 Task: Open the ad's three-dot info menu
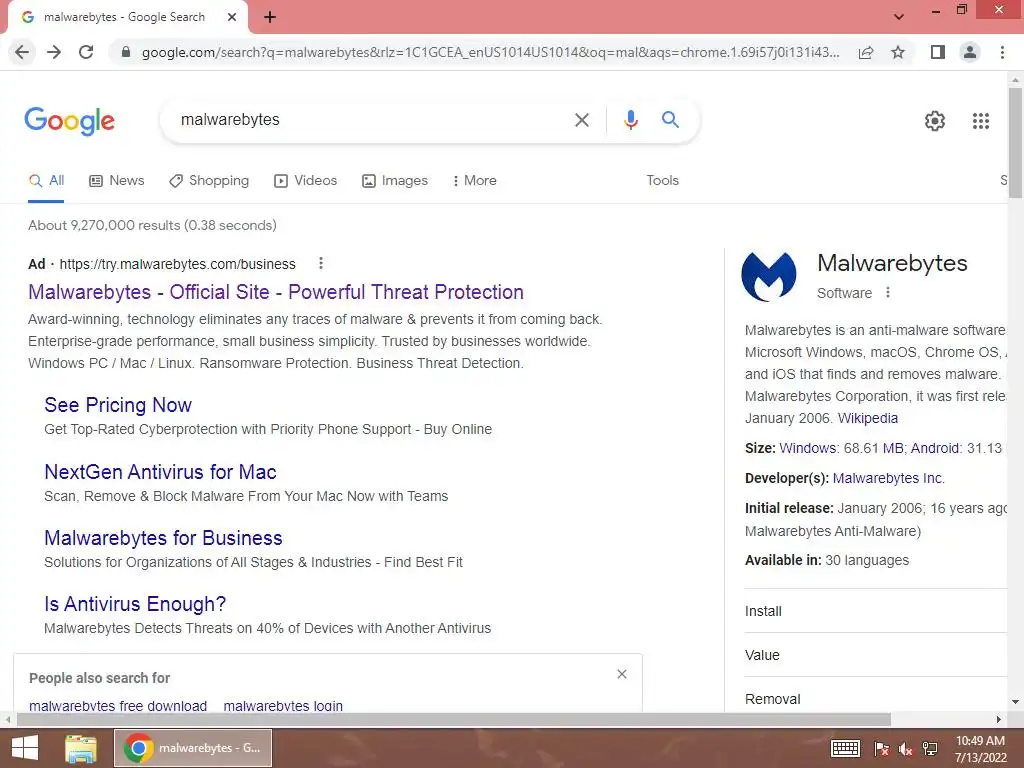tap(321, 263)
